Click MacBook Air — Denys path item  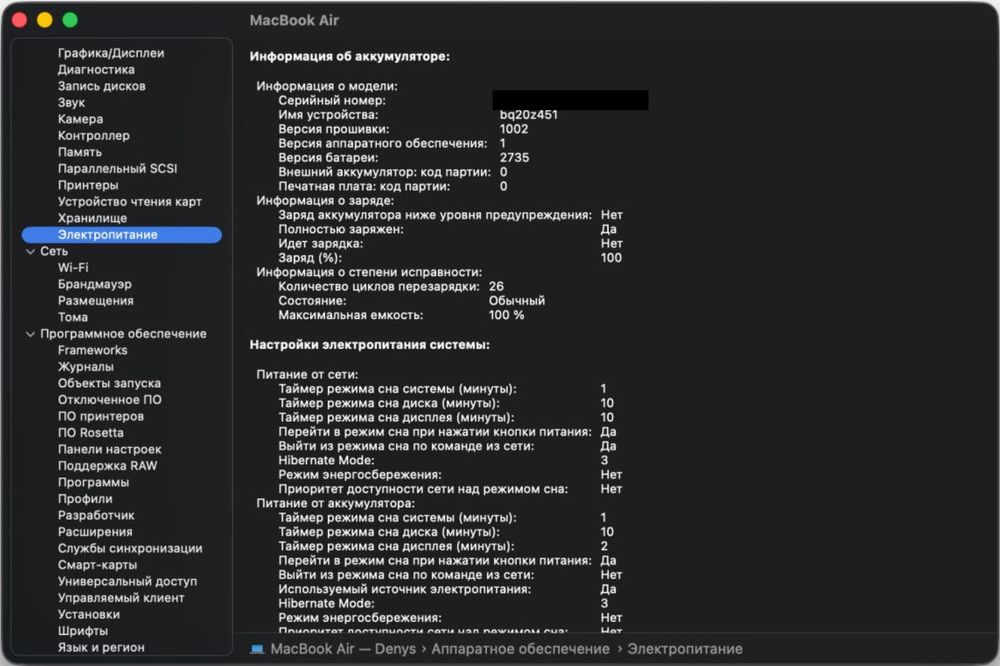(343, 649)
